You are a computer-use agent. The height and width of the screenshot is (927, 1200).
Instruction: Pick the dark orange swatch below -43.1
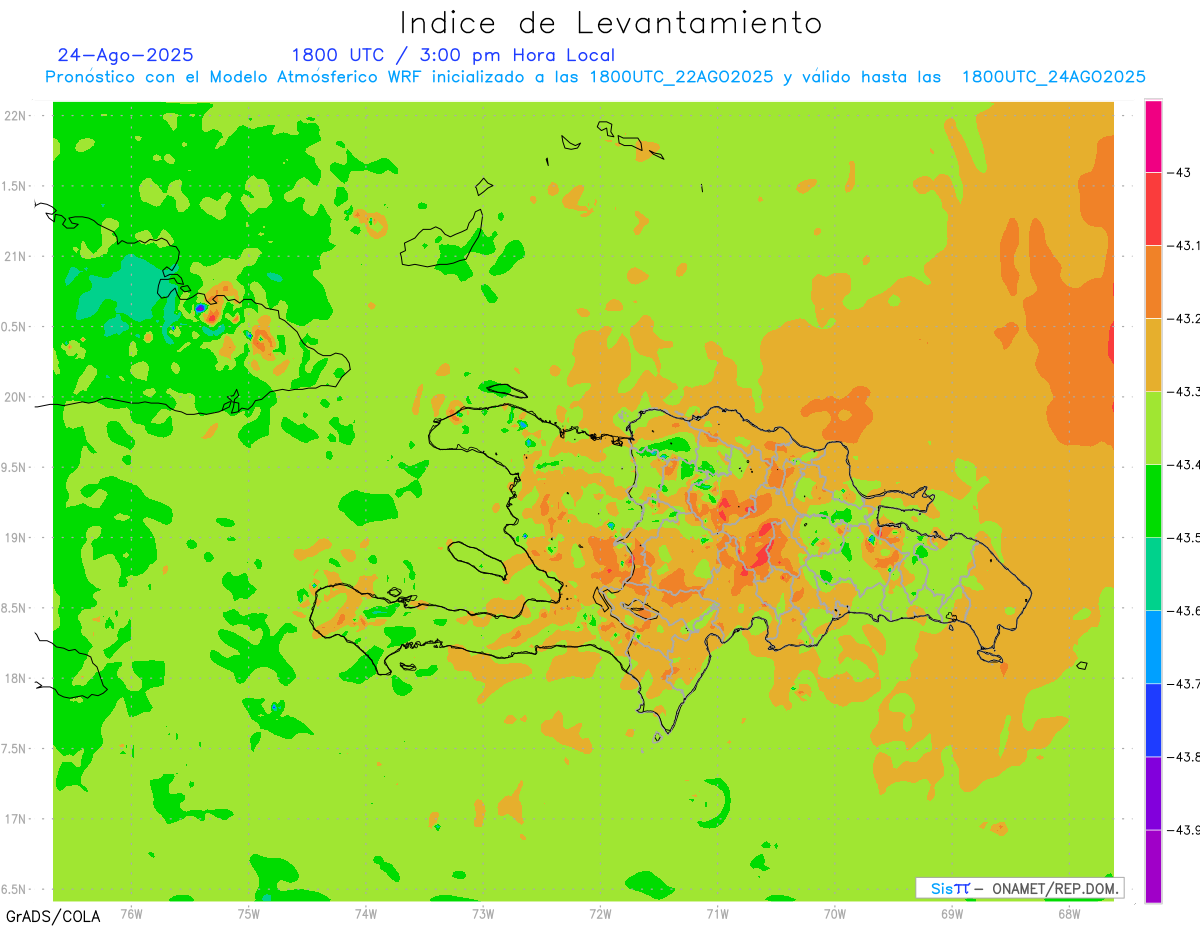[x=1153, y=282]
